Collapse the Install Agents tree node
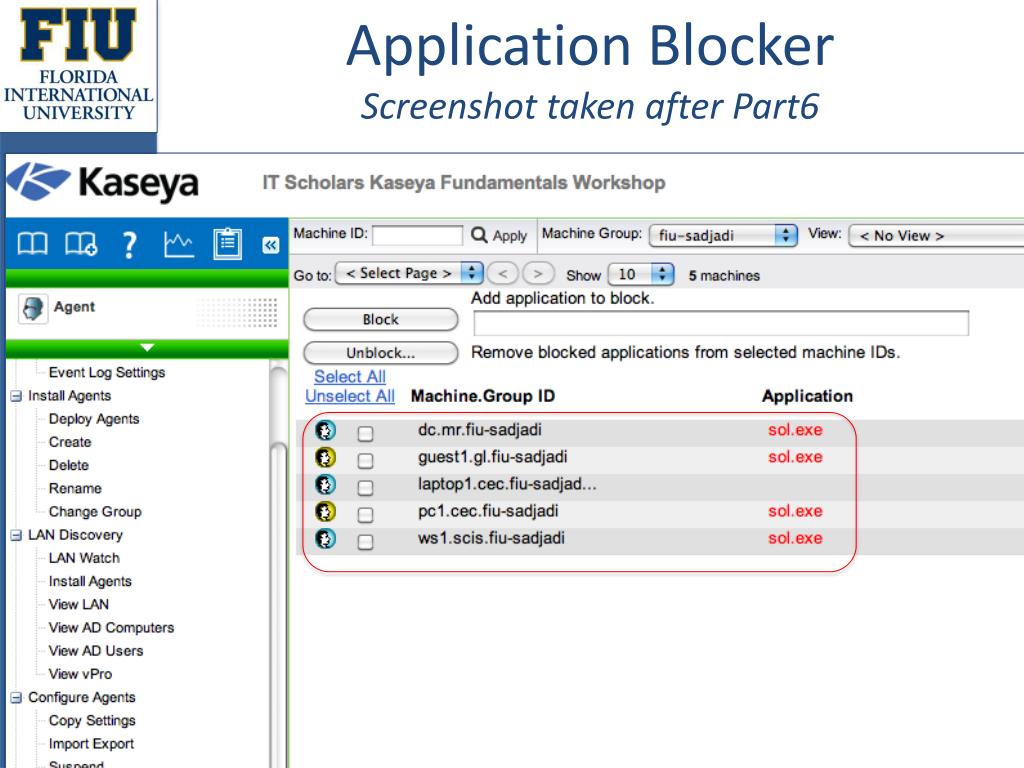This screenshot has width=1024, height=768. (16, 396)
